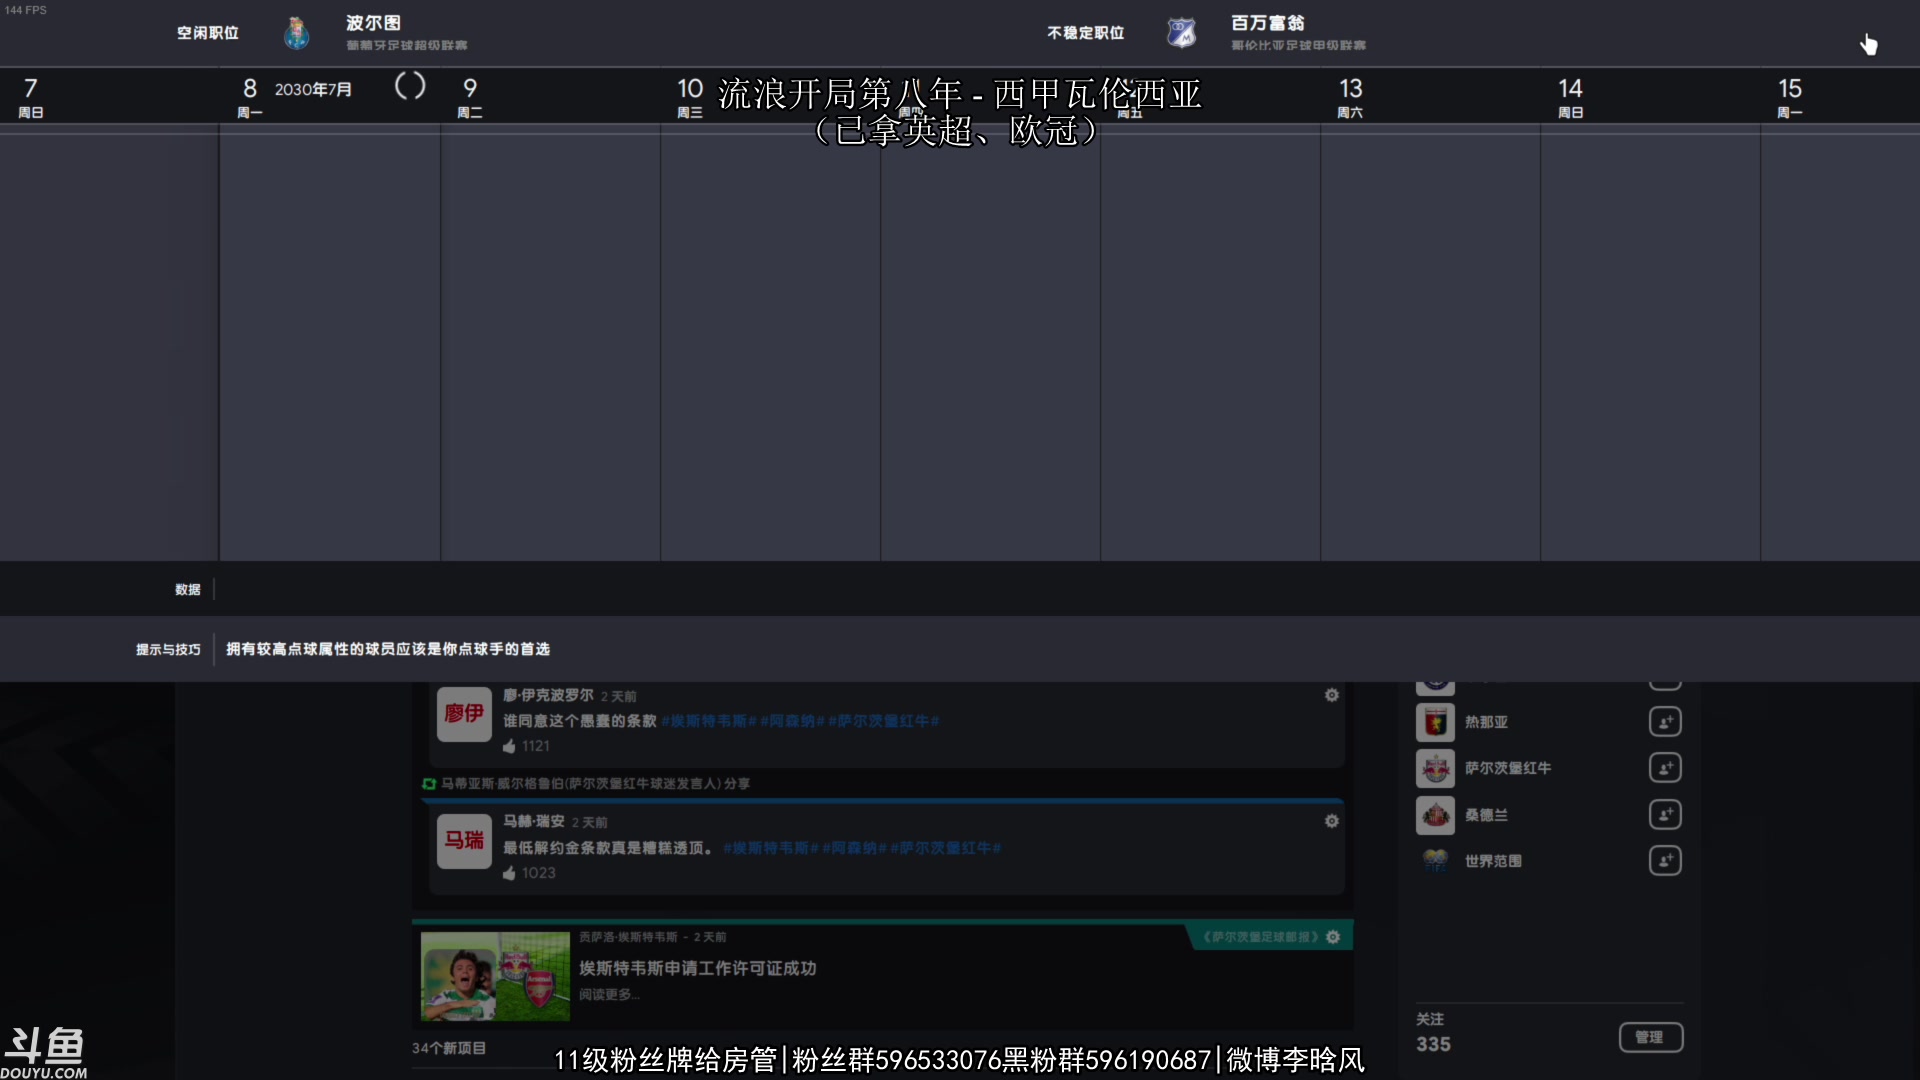Screen dimensions: 1920x1080
Task: Click the 不稳定职位 label
Action: (x=1086, y=33)
